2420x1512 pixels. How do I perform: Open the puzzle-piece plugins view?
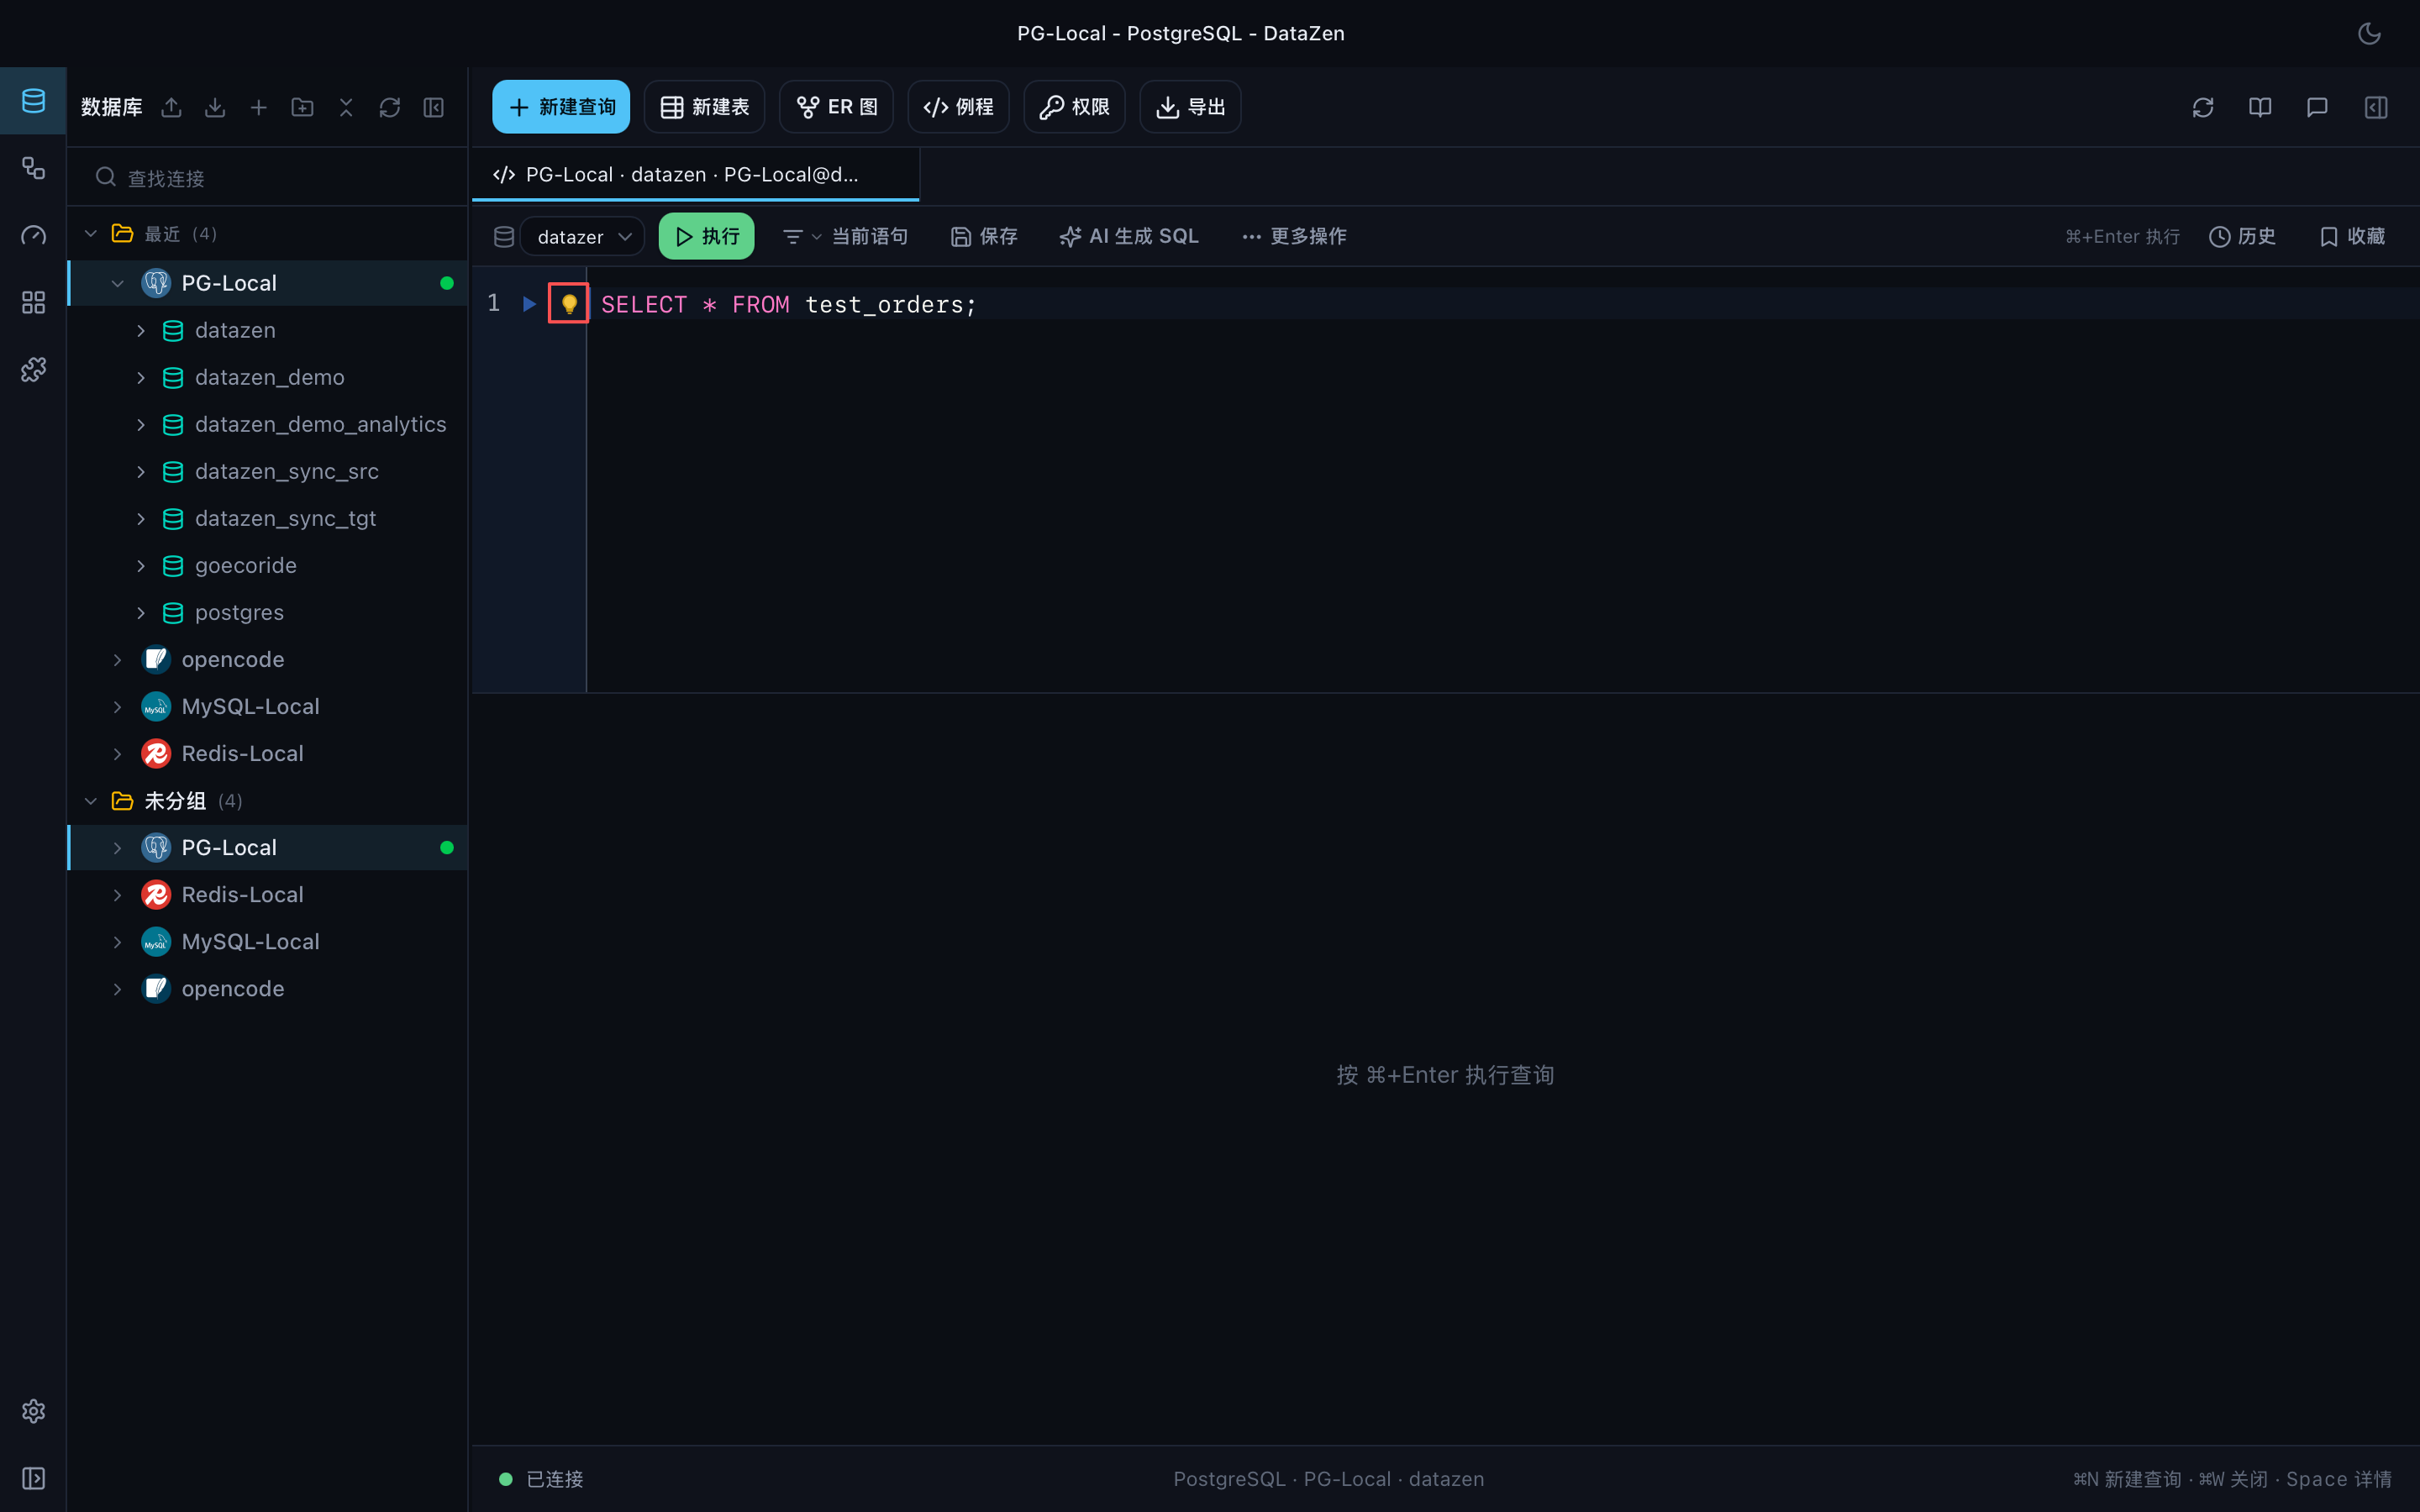pyautogui.click(x=33, y=369)
